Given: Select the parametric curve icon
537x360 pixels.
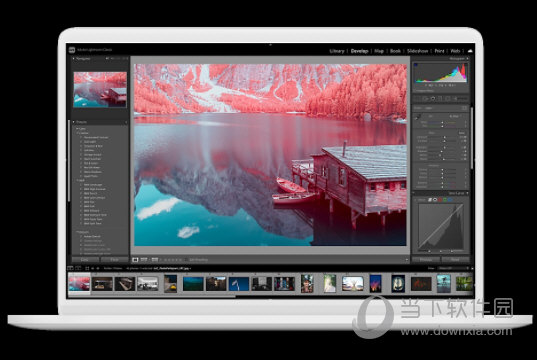Looking at the screenshot, I should point(430,200).
